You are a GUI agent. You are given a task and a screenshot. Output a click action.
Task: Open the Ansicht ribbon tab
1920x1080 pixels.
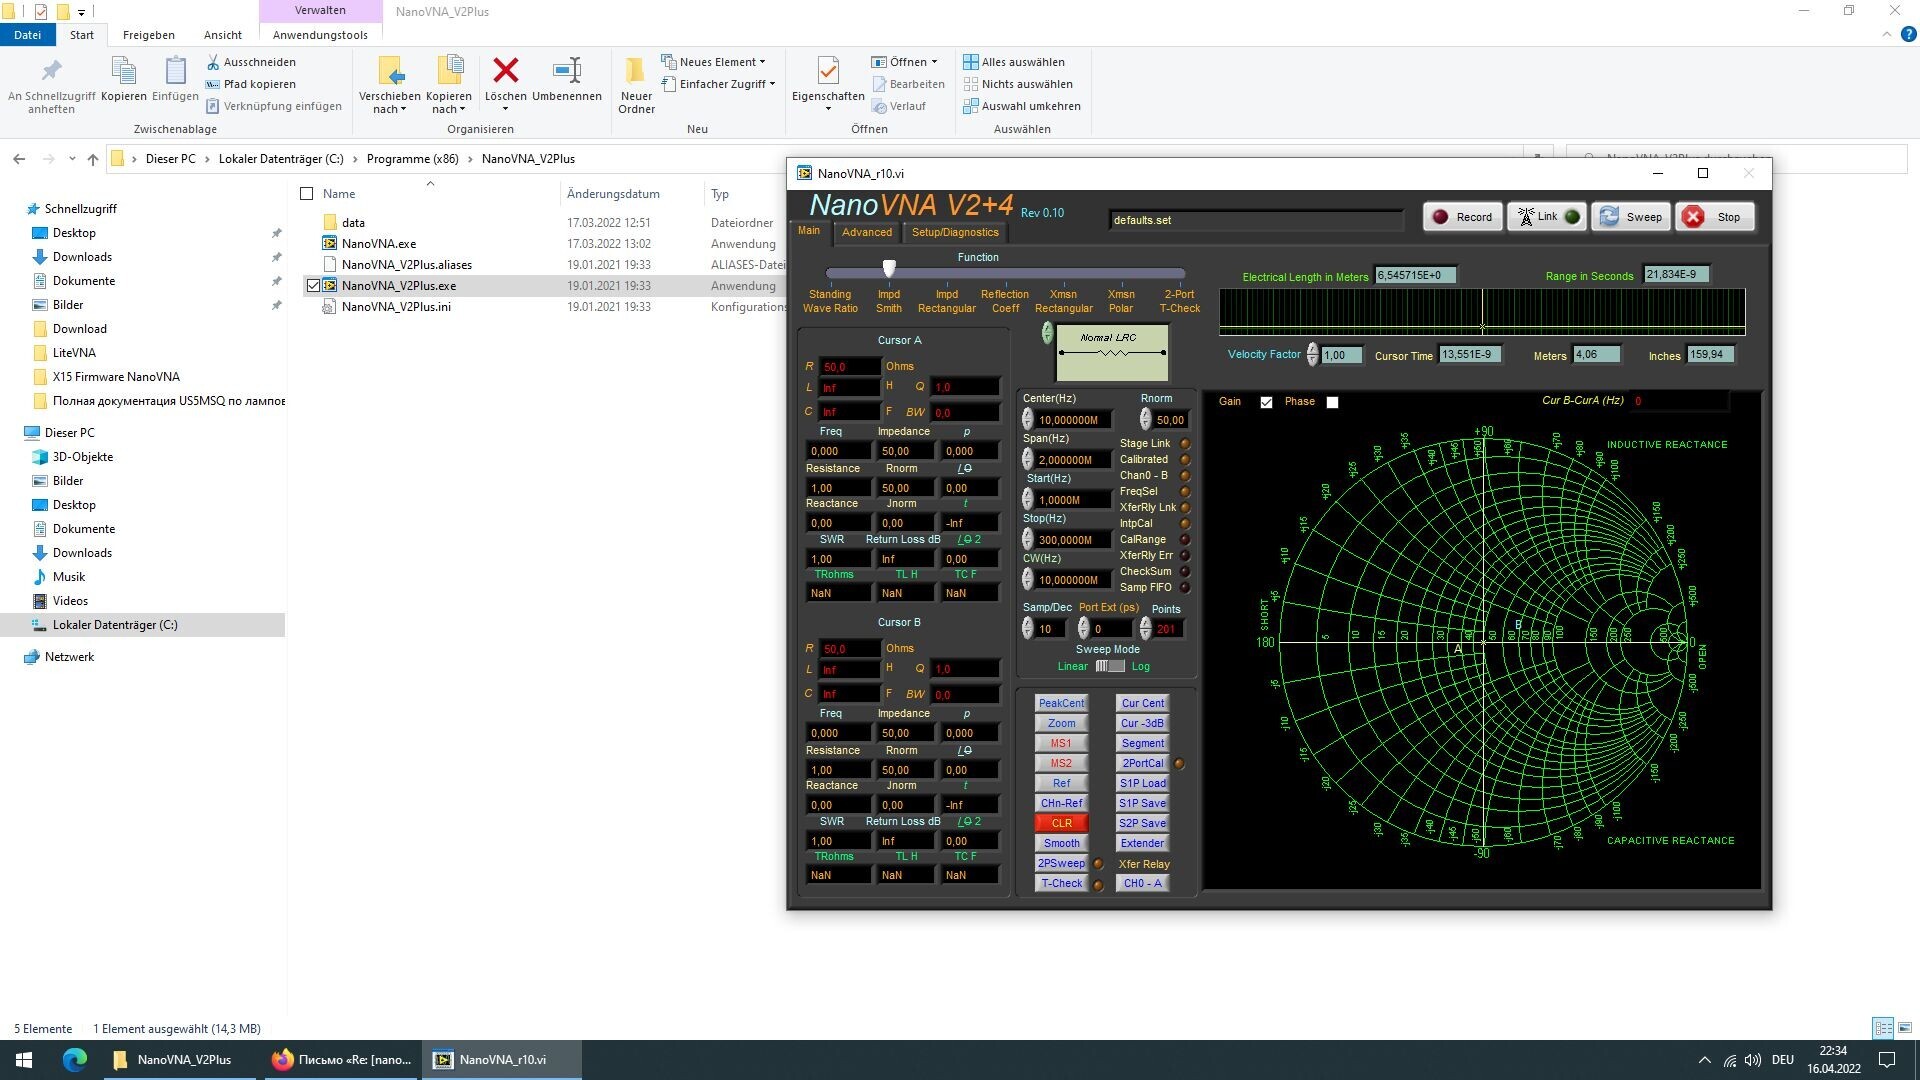click(222, 35)
